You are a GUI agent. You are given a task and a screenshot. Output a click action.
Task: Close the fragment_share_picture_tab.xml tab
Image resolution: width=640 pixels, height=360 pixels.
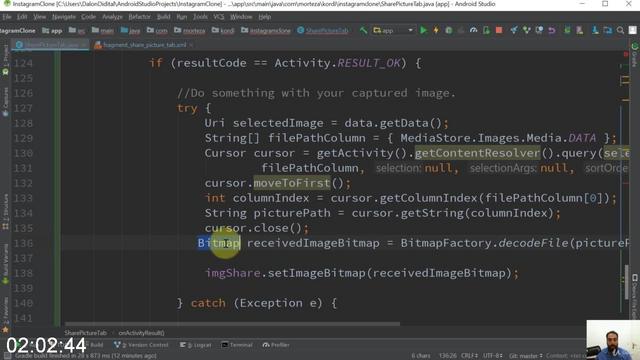pos(191,45)
